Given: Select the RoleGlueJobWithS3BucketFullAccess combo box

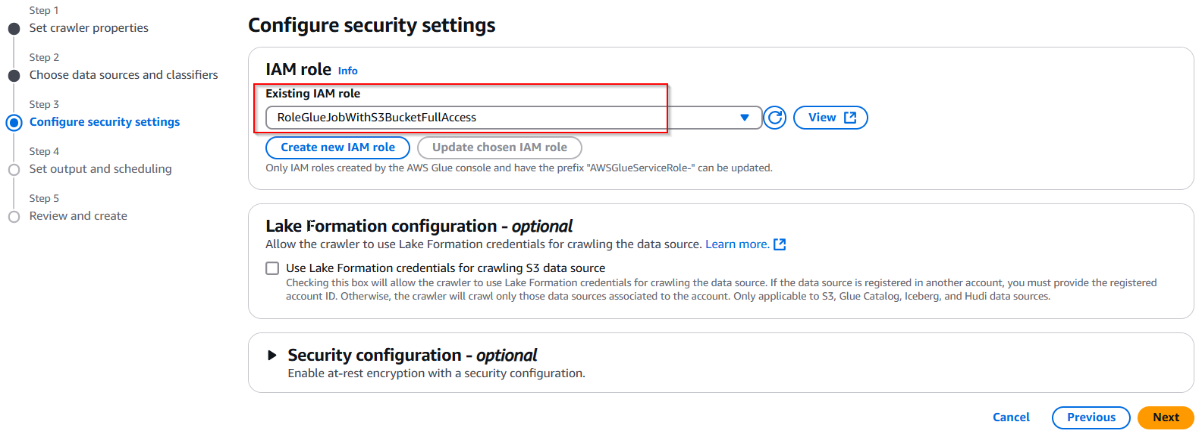Looking at the screenshot, I should 500,118.
